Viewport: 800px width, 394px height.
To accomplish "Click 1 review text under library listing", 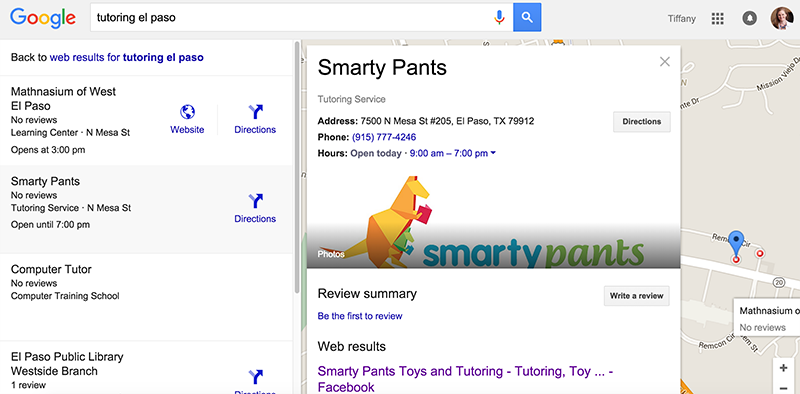I will pos(28,385).
